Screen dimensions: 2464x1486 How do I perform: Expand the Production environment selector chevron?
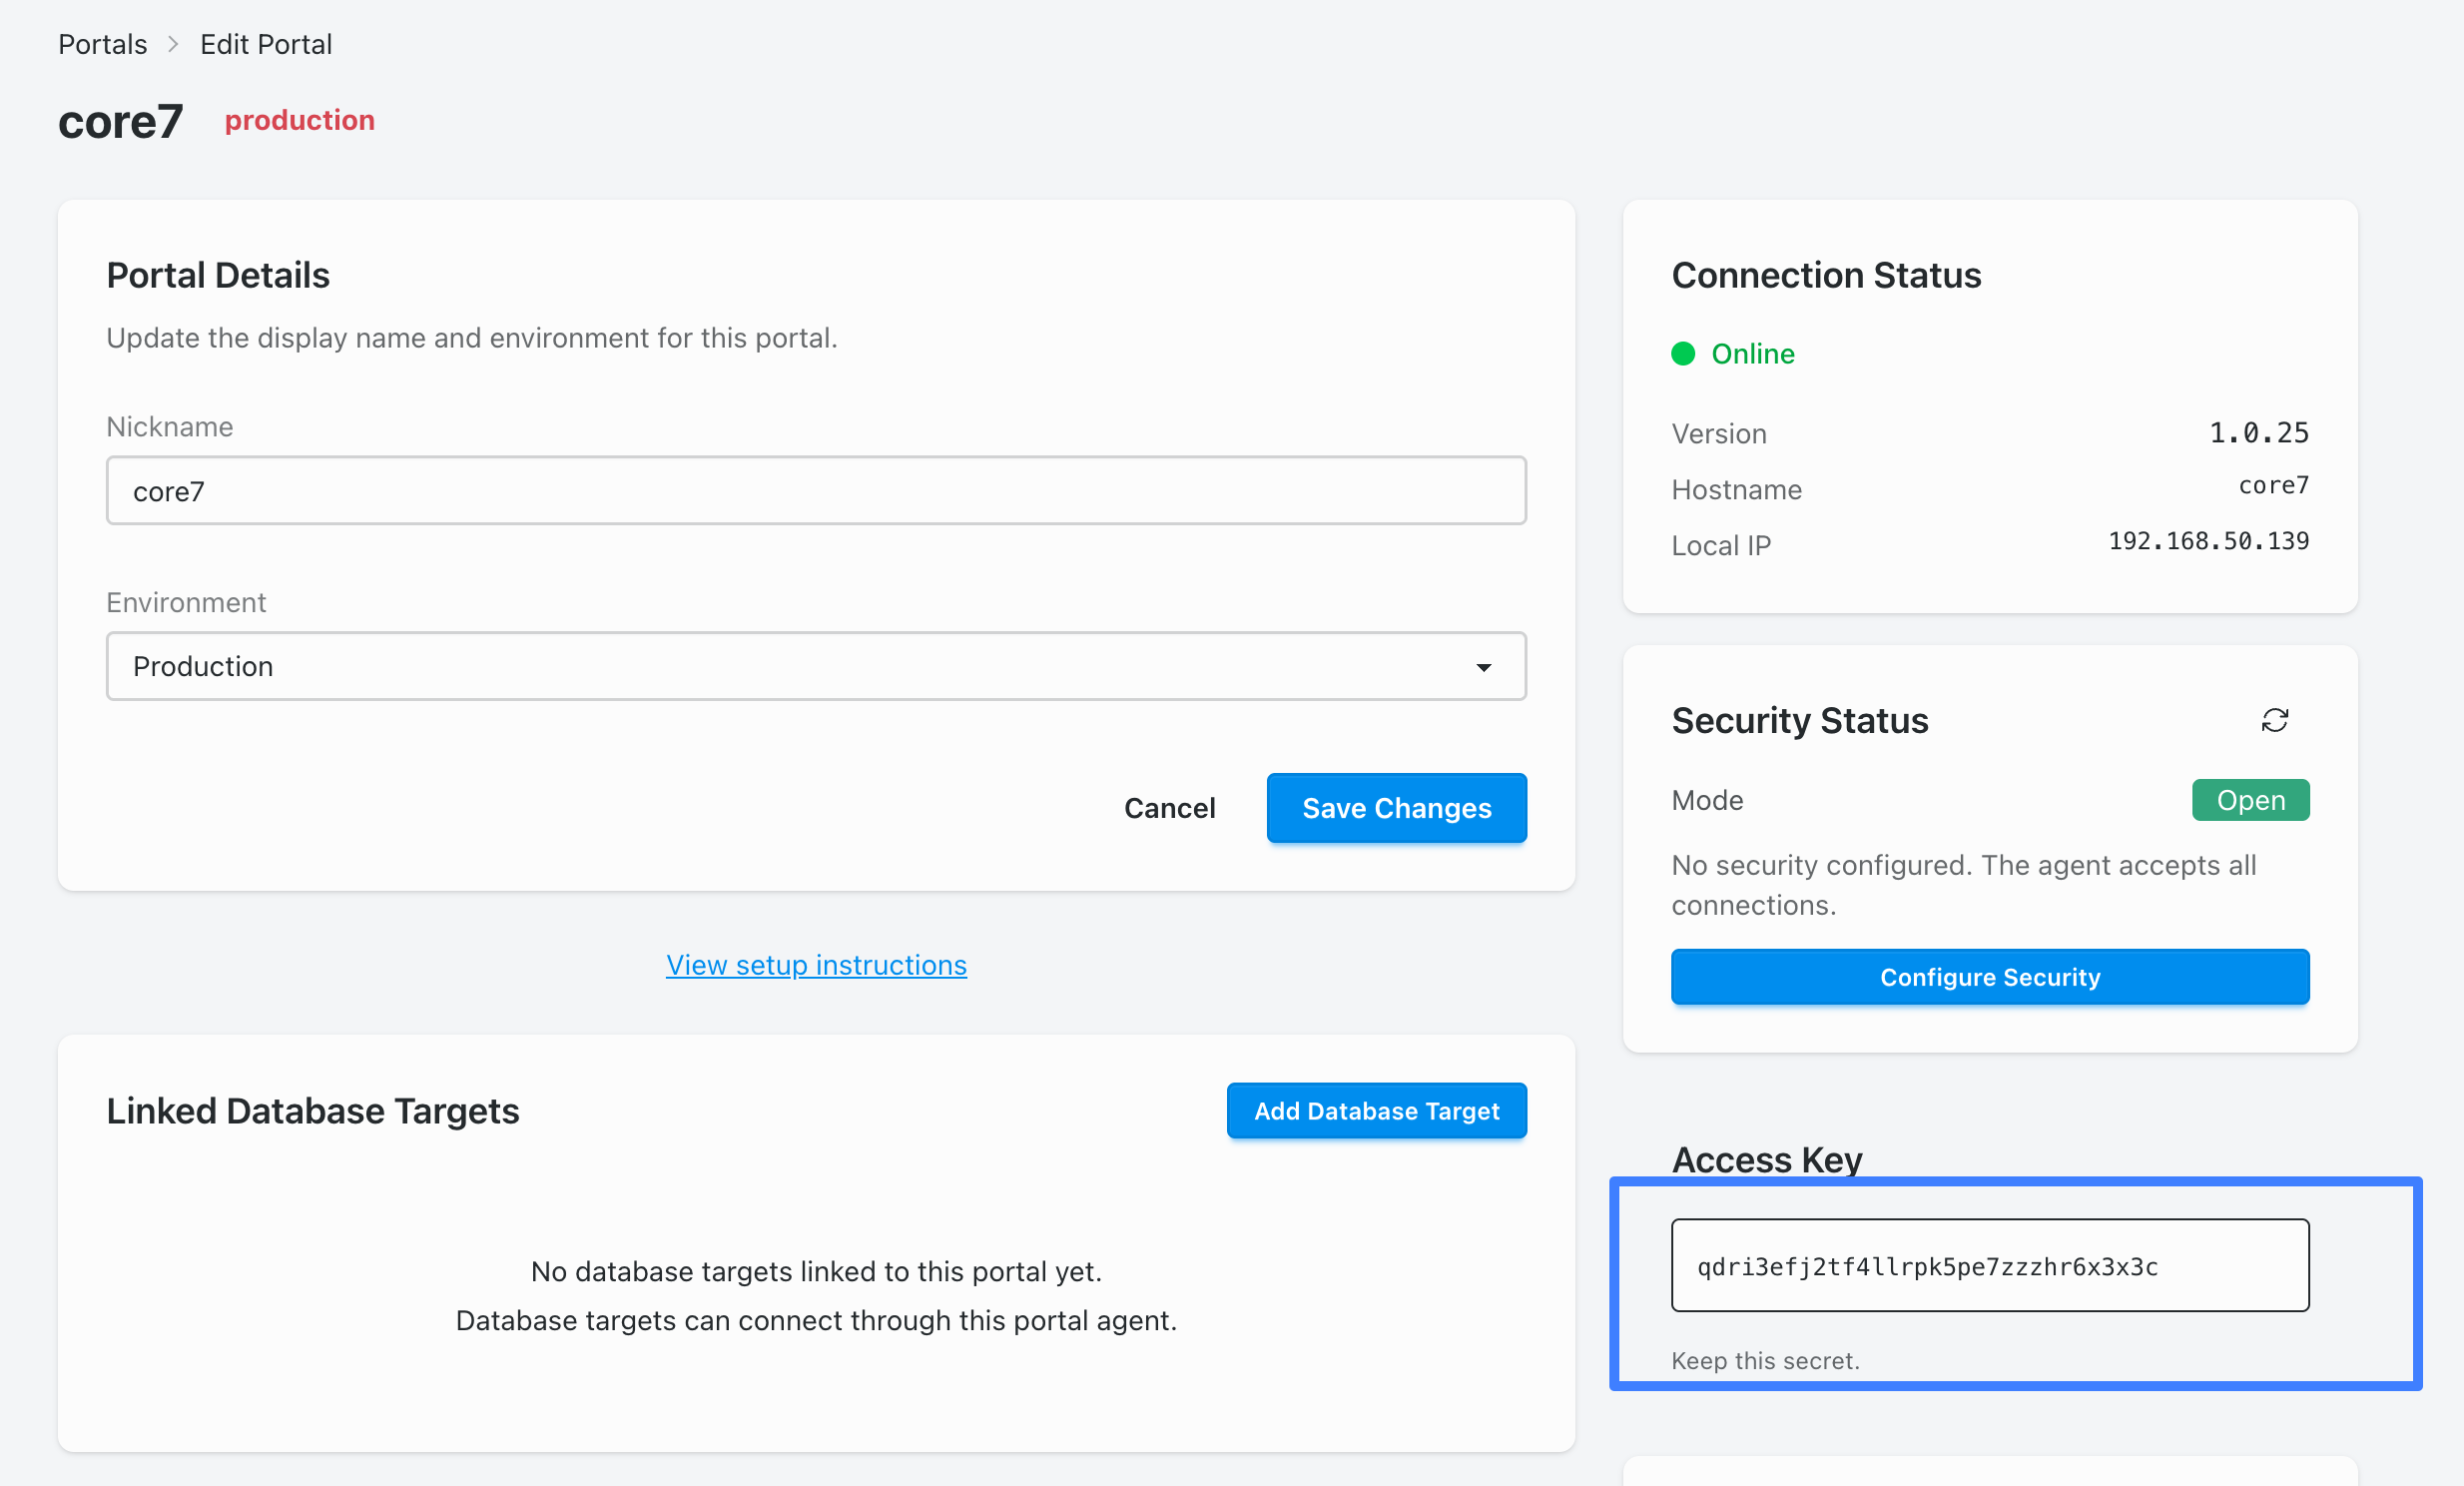point(1485,666)
